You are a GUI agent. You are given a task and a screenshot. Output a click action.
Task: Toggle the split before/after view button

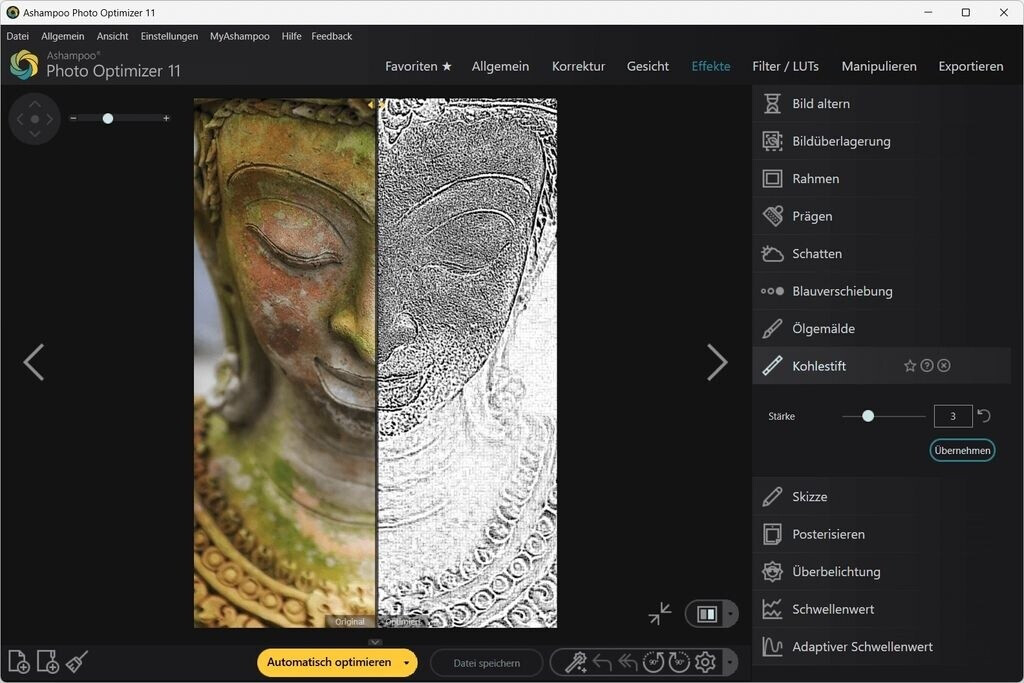click(x=706, y=614)
